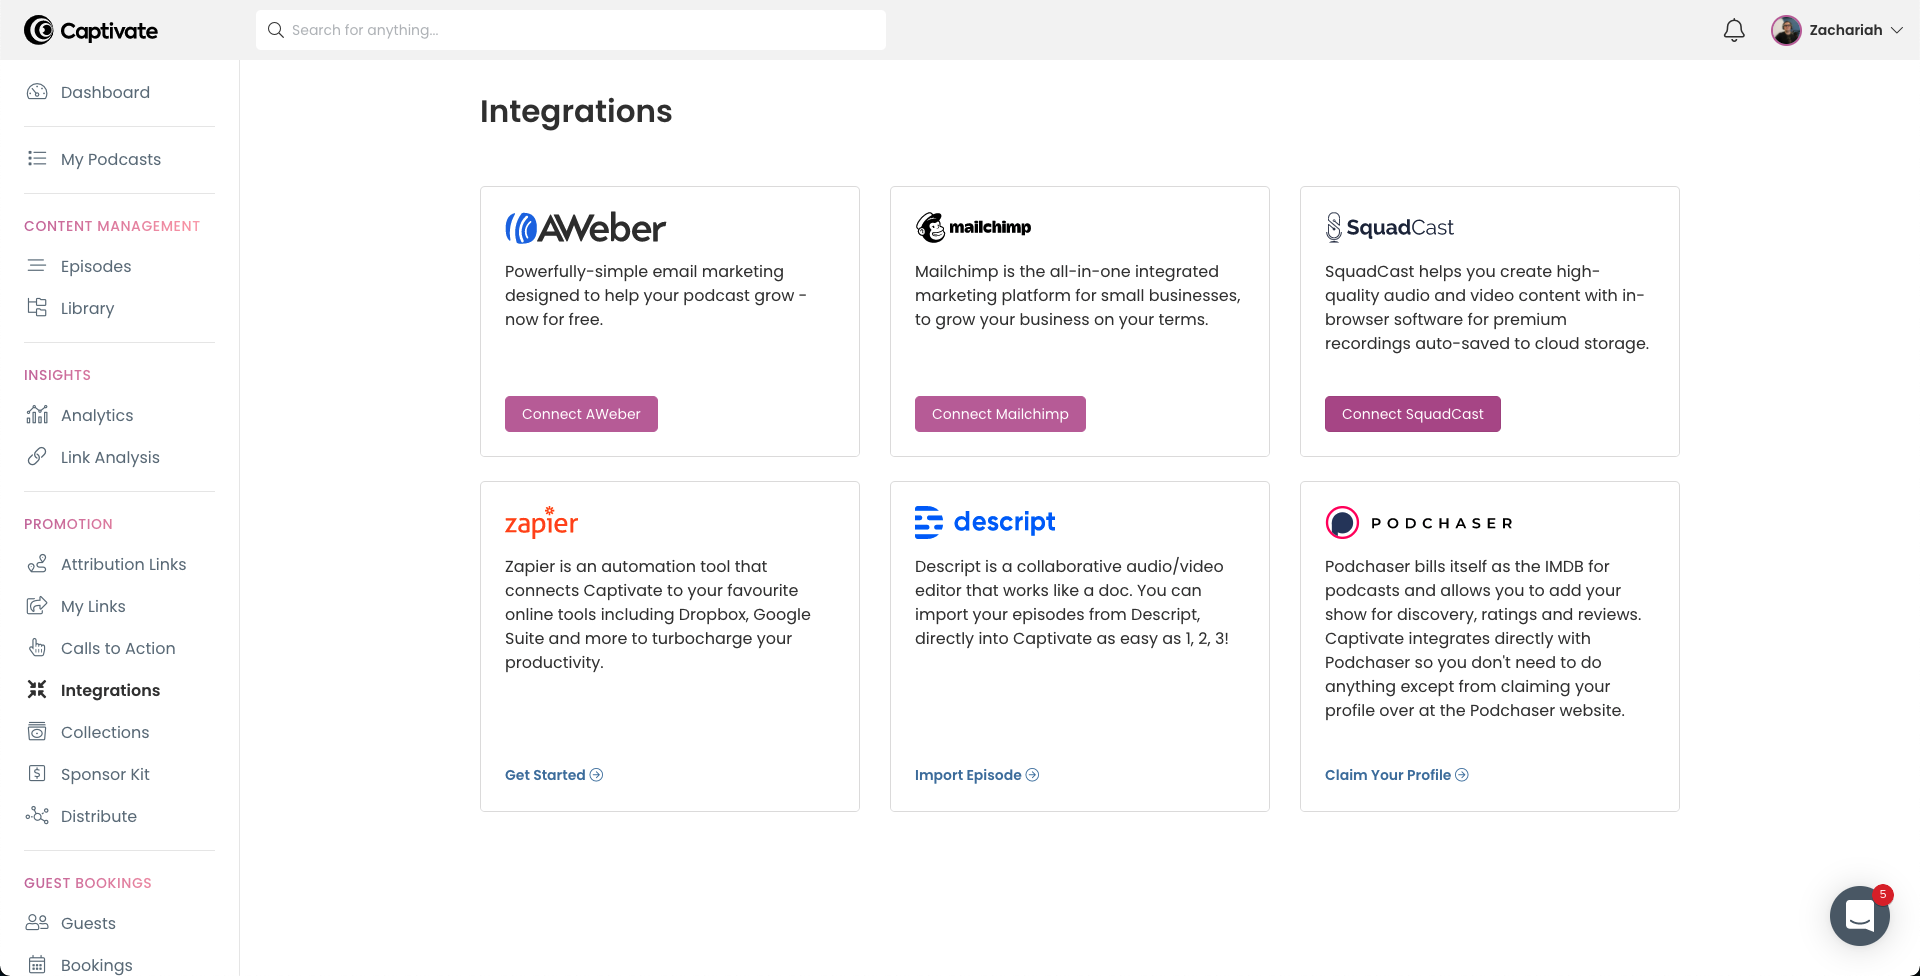Screen dimensions: 1920x976
Task: Click the Sponsor Kit dollar icon
Action: click(x=37, y=774)
